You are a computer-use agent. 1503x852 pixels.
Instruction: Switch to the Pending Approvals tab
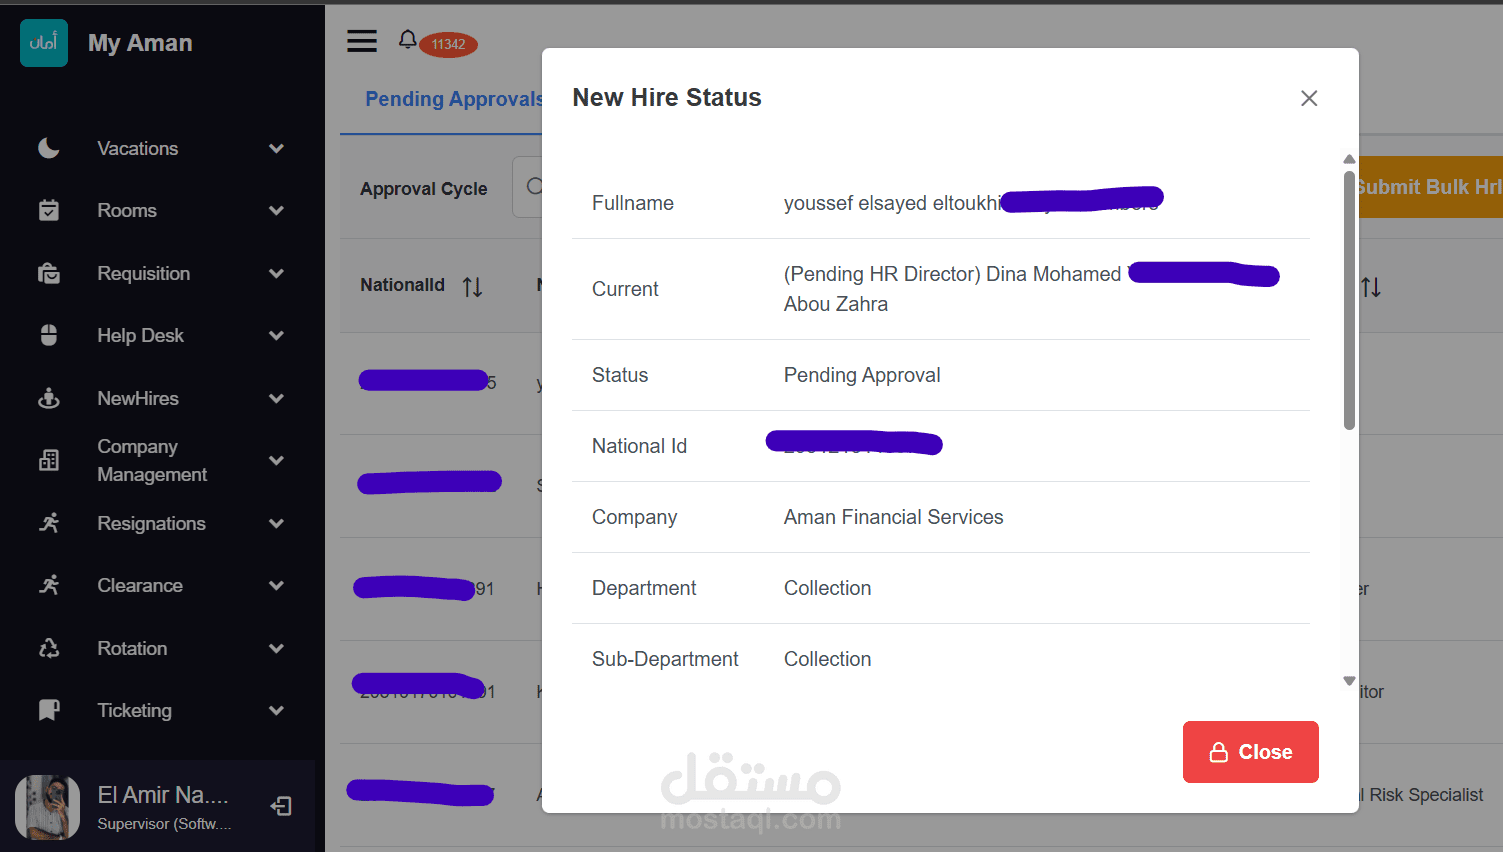click(453, 99)
